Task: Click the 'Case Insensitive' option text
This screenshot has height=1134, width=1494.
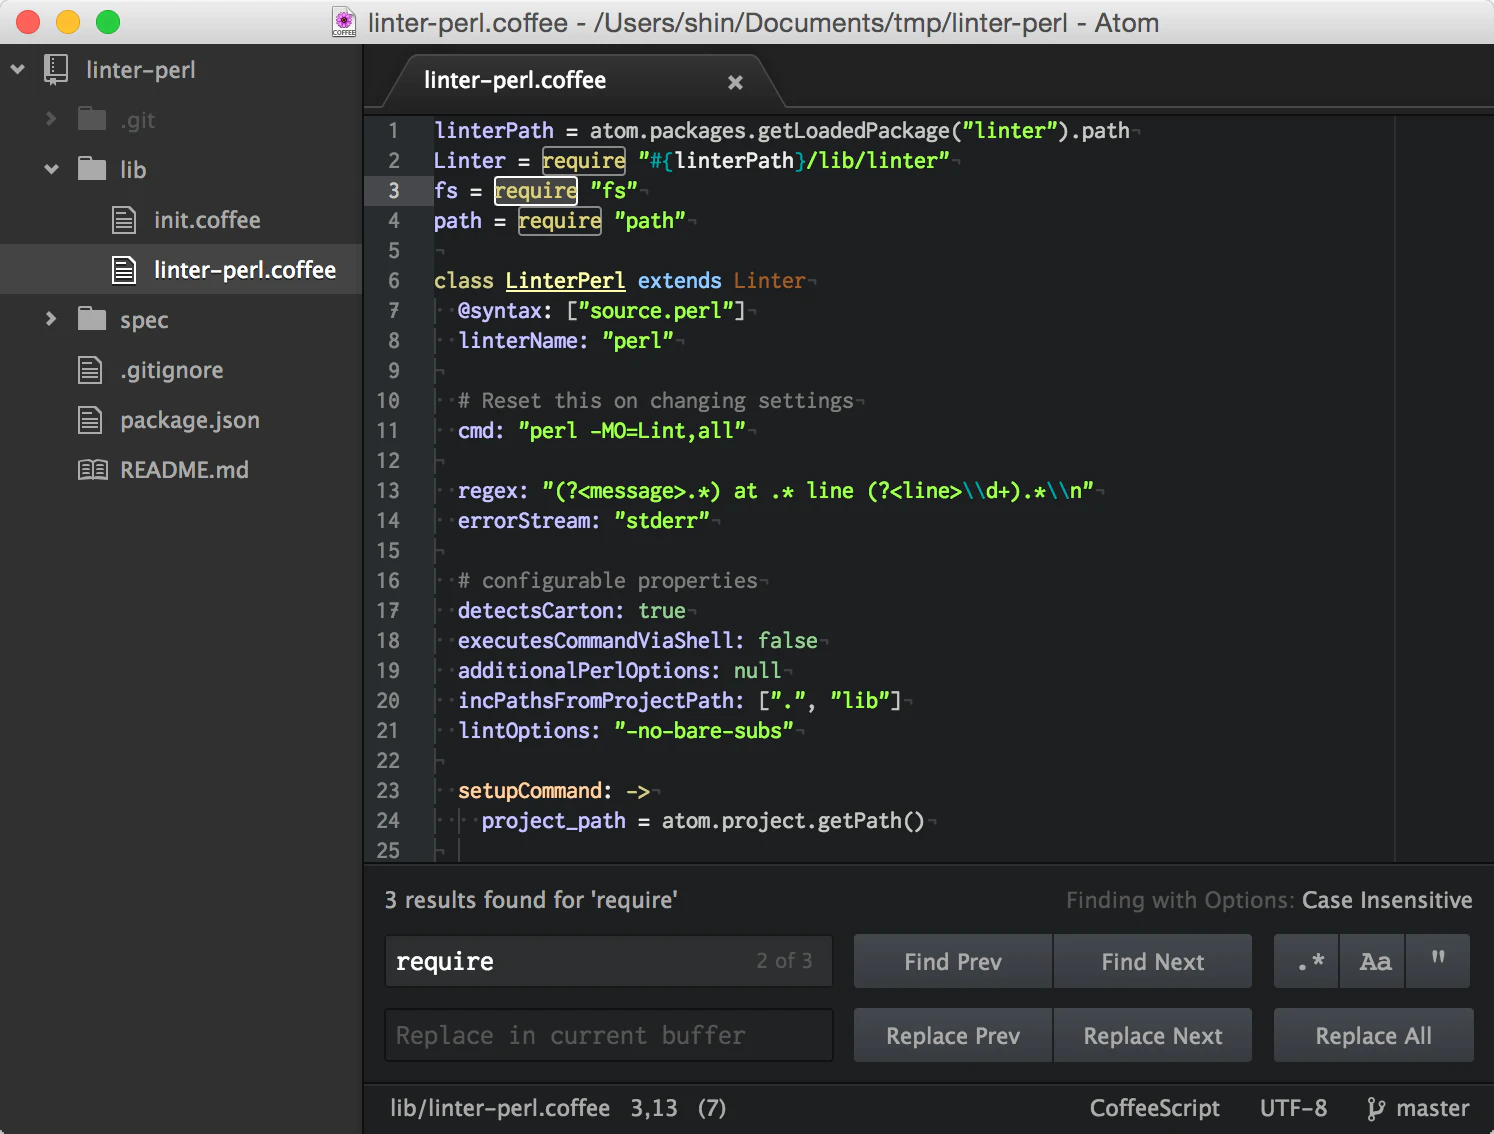Action: pyautogui.click(x=1387, y=900)
